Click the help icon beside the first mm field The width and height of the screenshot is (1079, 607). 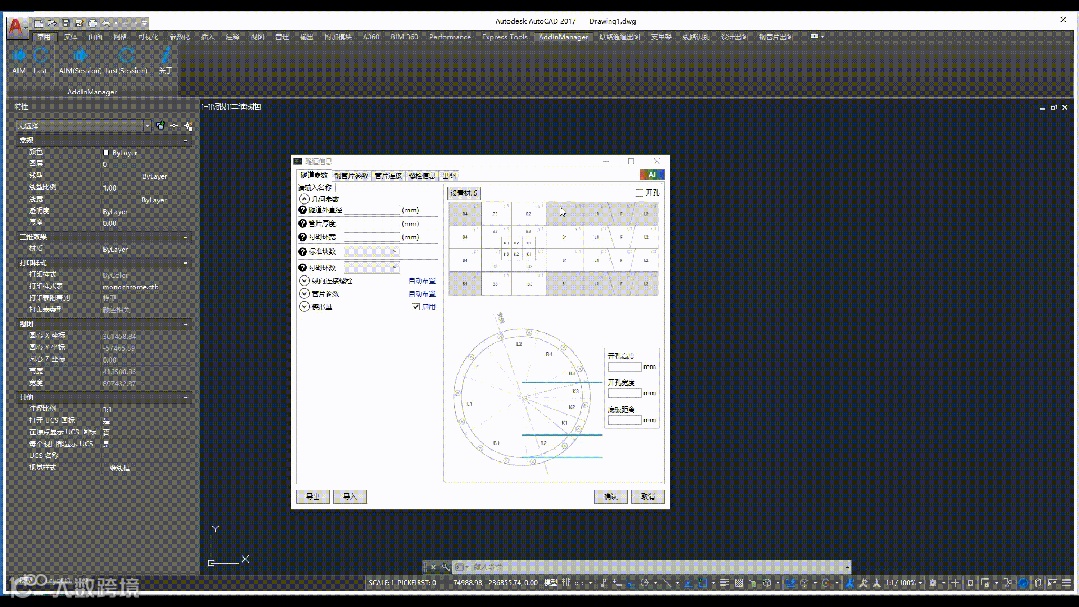[x=303, y=210]
